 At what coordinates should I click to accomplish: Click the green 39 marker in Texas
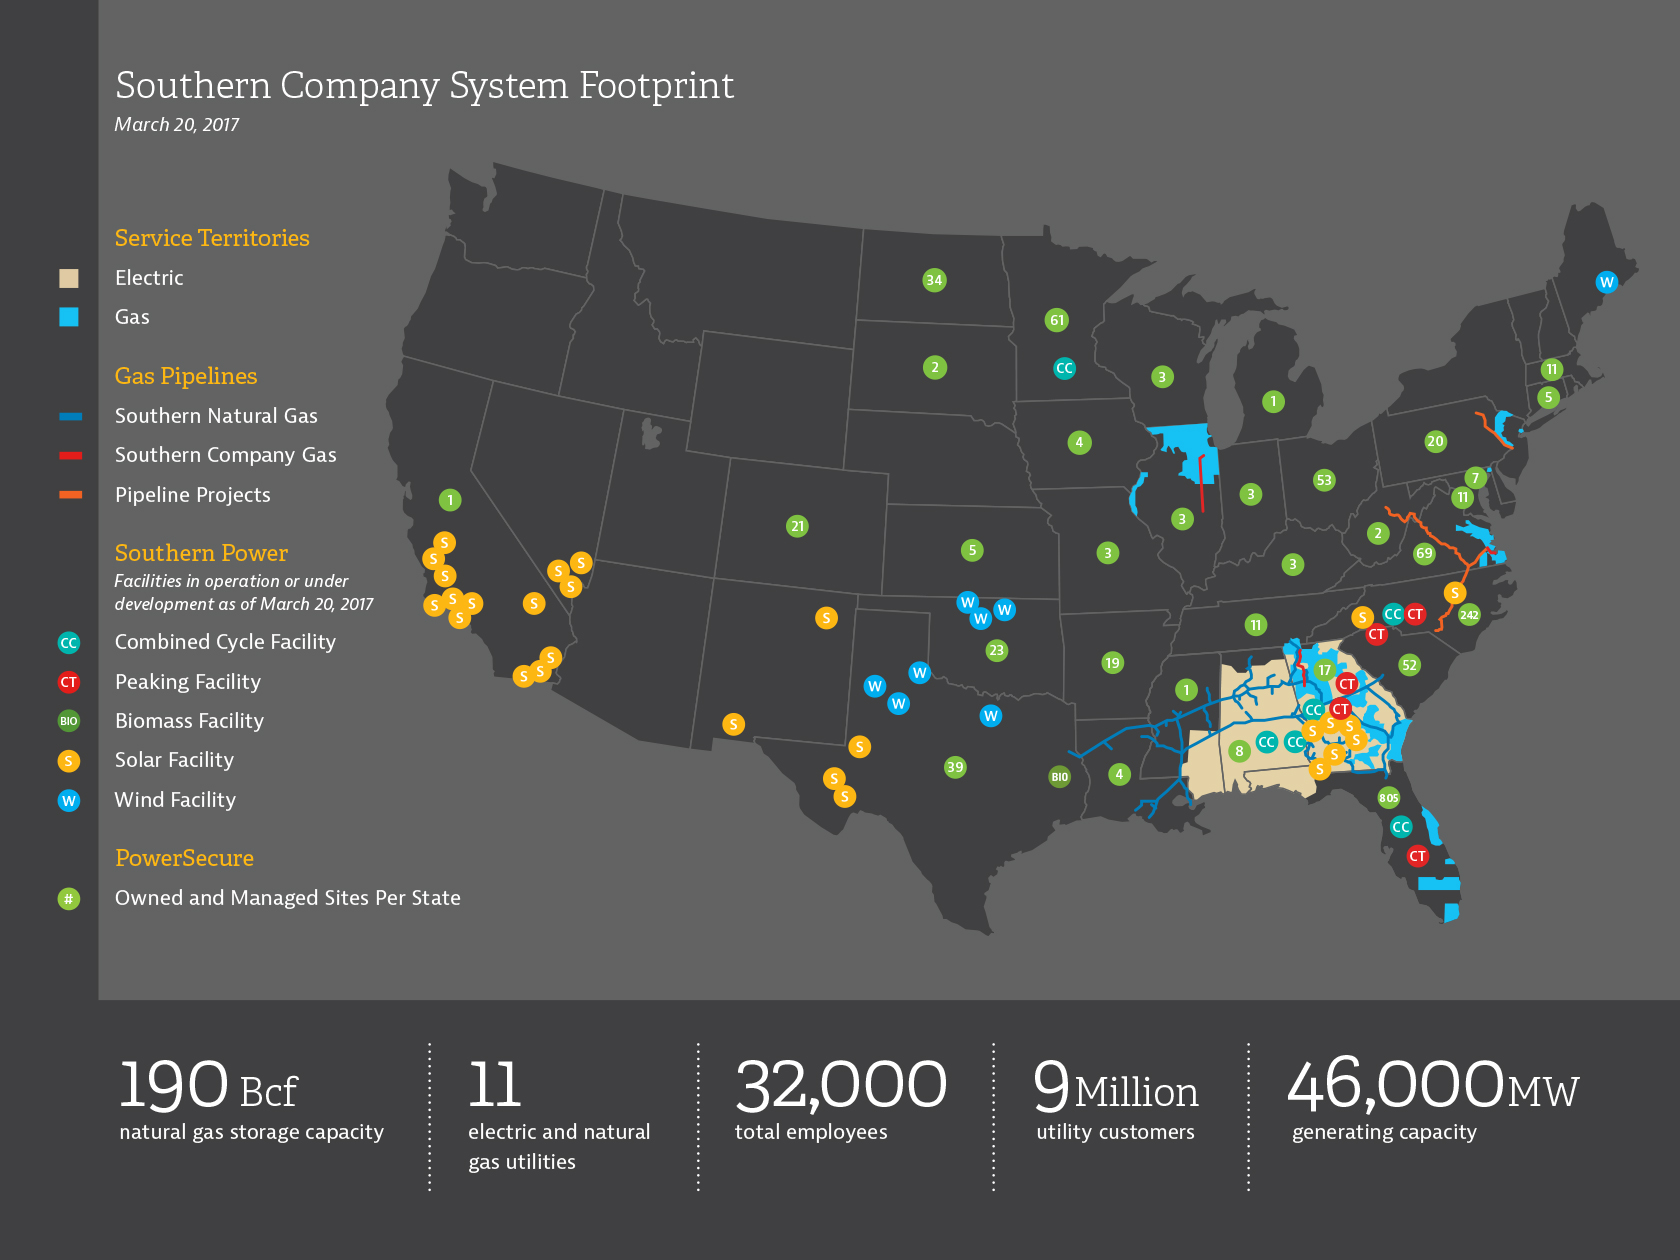click(955, 767)
